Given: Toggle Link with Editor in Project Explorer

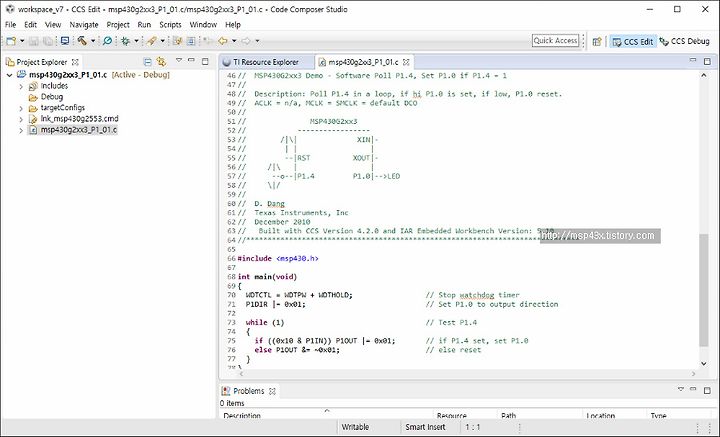Looking at the screenshot, I should [x=161, y=62].
